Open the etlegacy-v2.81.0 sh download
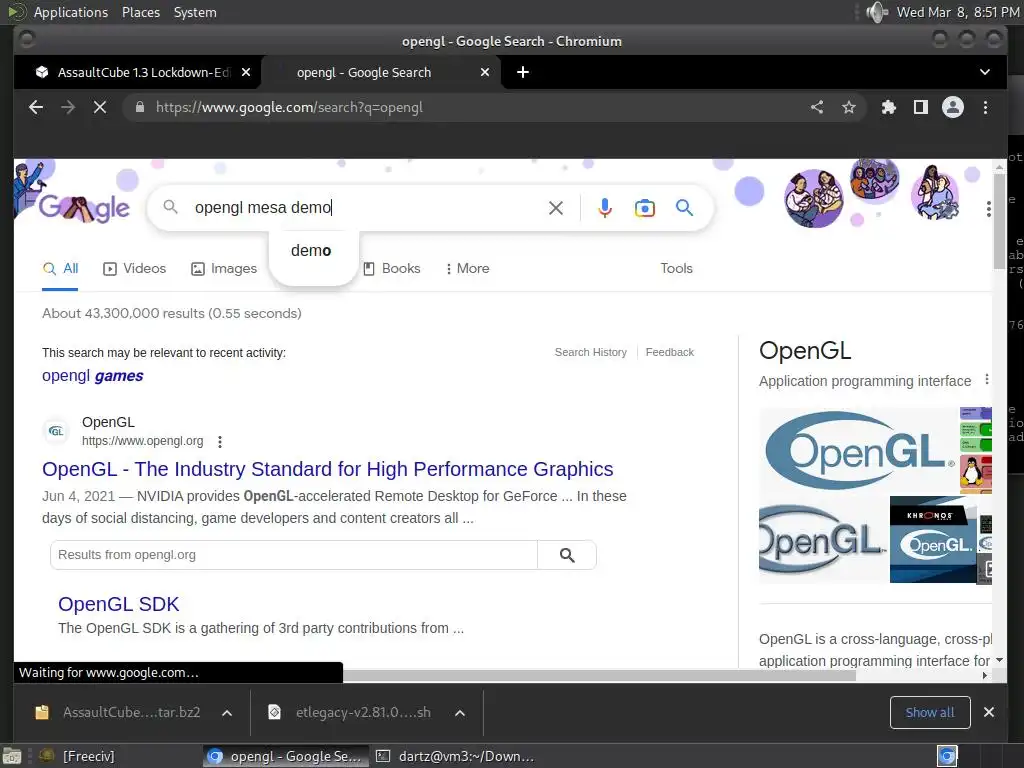1024x768 pixels. click(350, 712)
